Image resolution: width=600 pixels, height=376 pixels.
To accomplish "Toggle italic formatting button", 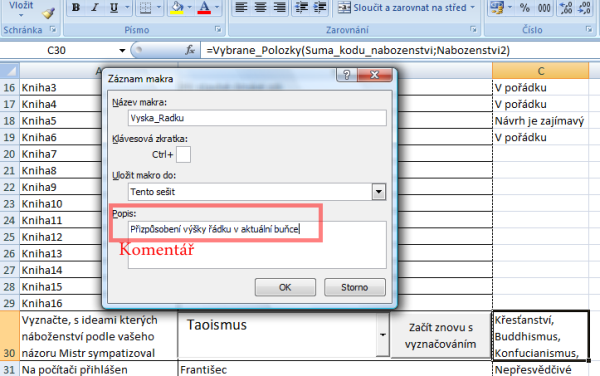I will click(95, 7).
